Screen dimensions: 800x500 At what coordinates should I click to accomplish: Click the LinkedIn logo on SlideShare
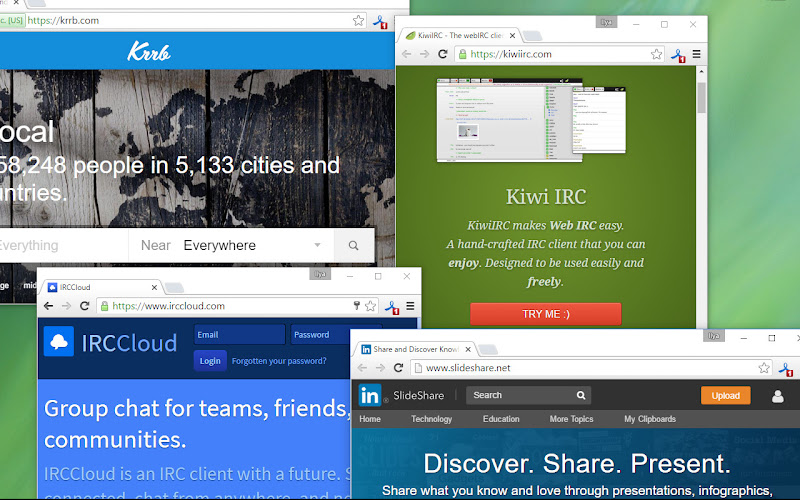tap(370, 395)
